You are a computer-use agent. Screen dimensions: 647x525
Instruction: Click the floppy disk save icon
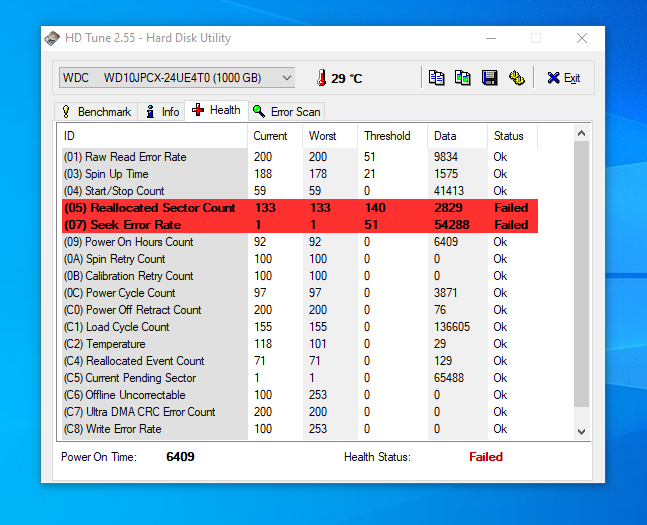click(x=489, y=78)
